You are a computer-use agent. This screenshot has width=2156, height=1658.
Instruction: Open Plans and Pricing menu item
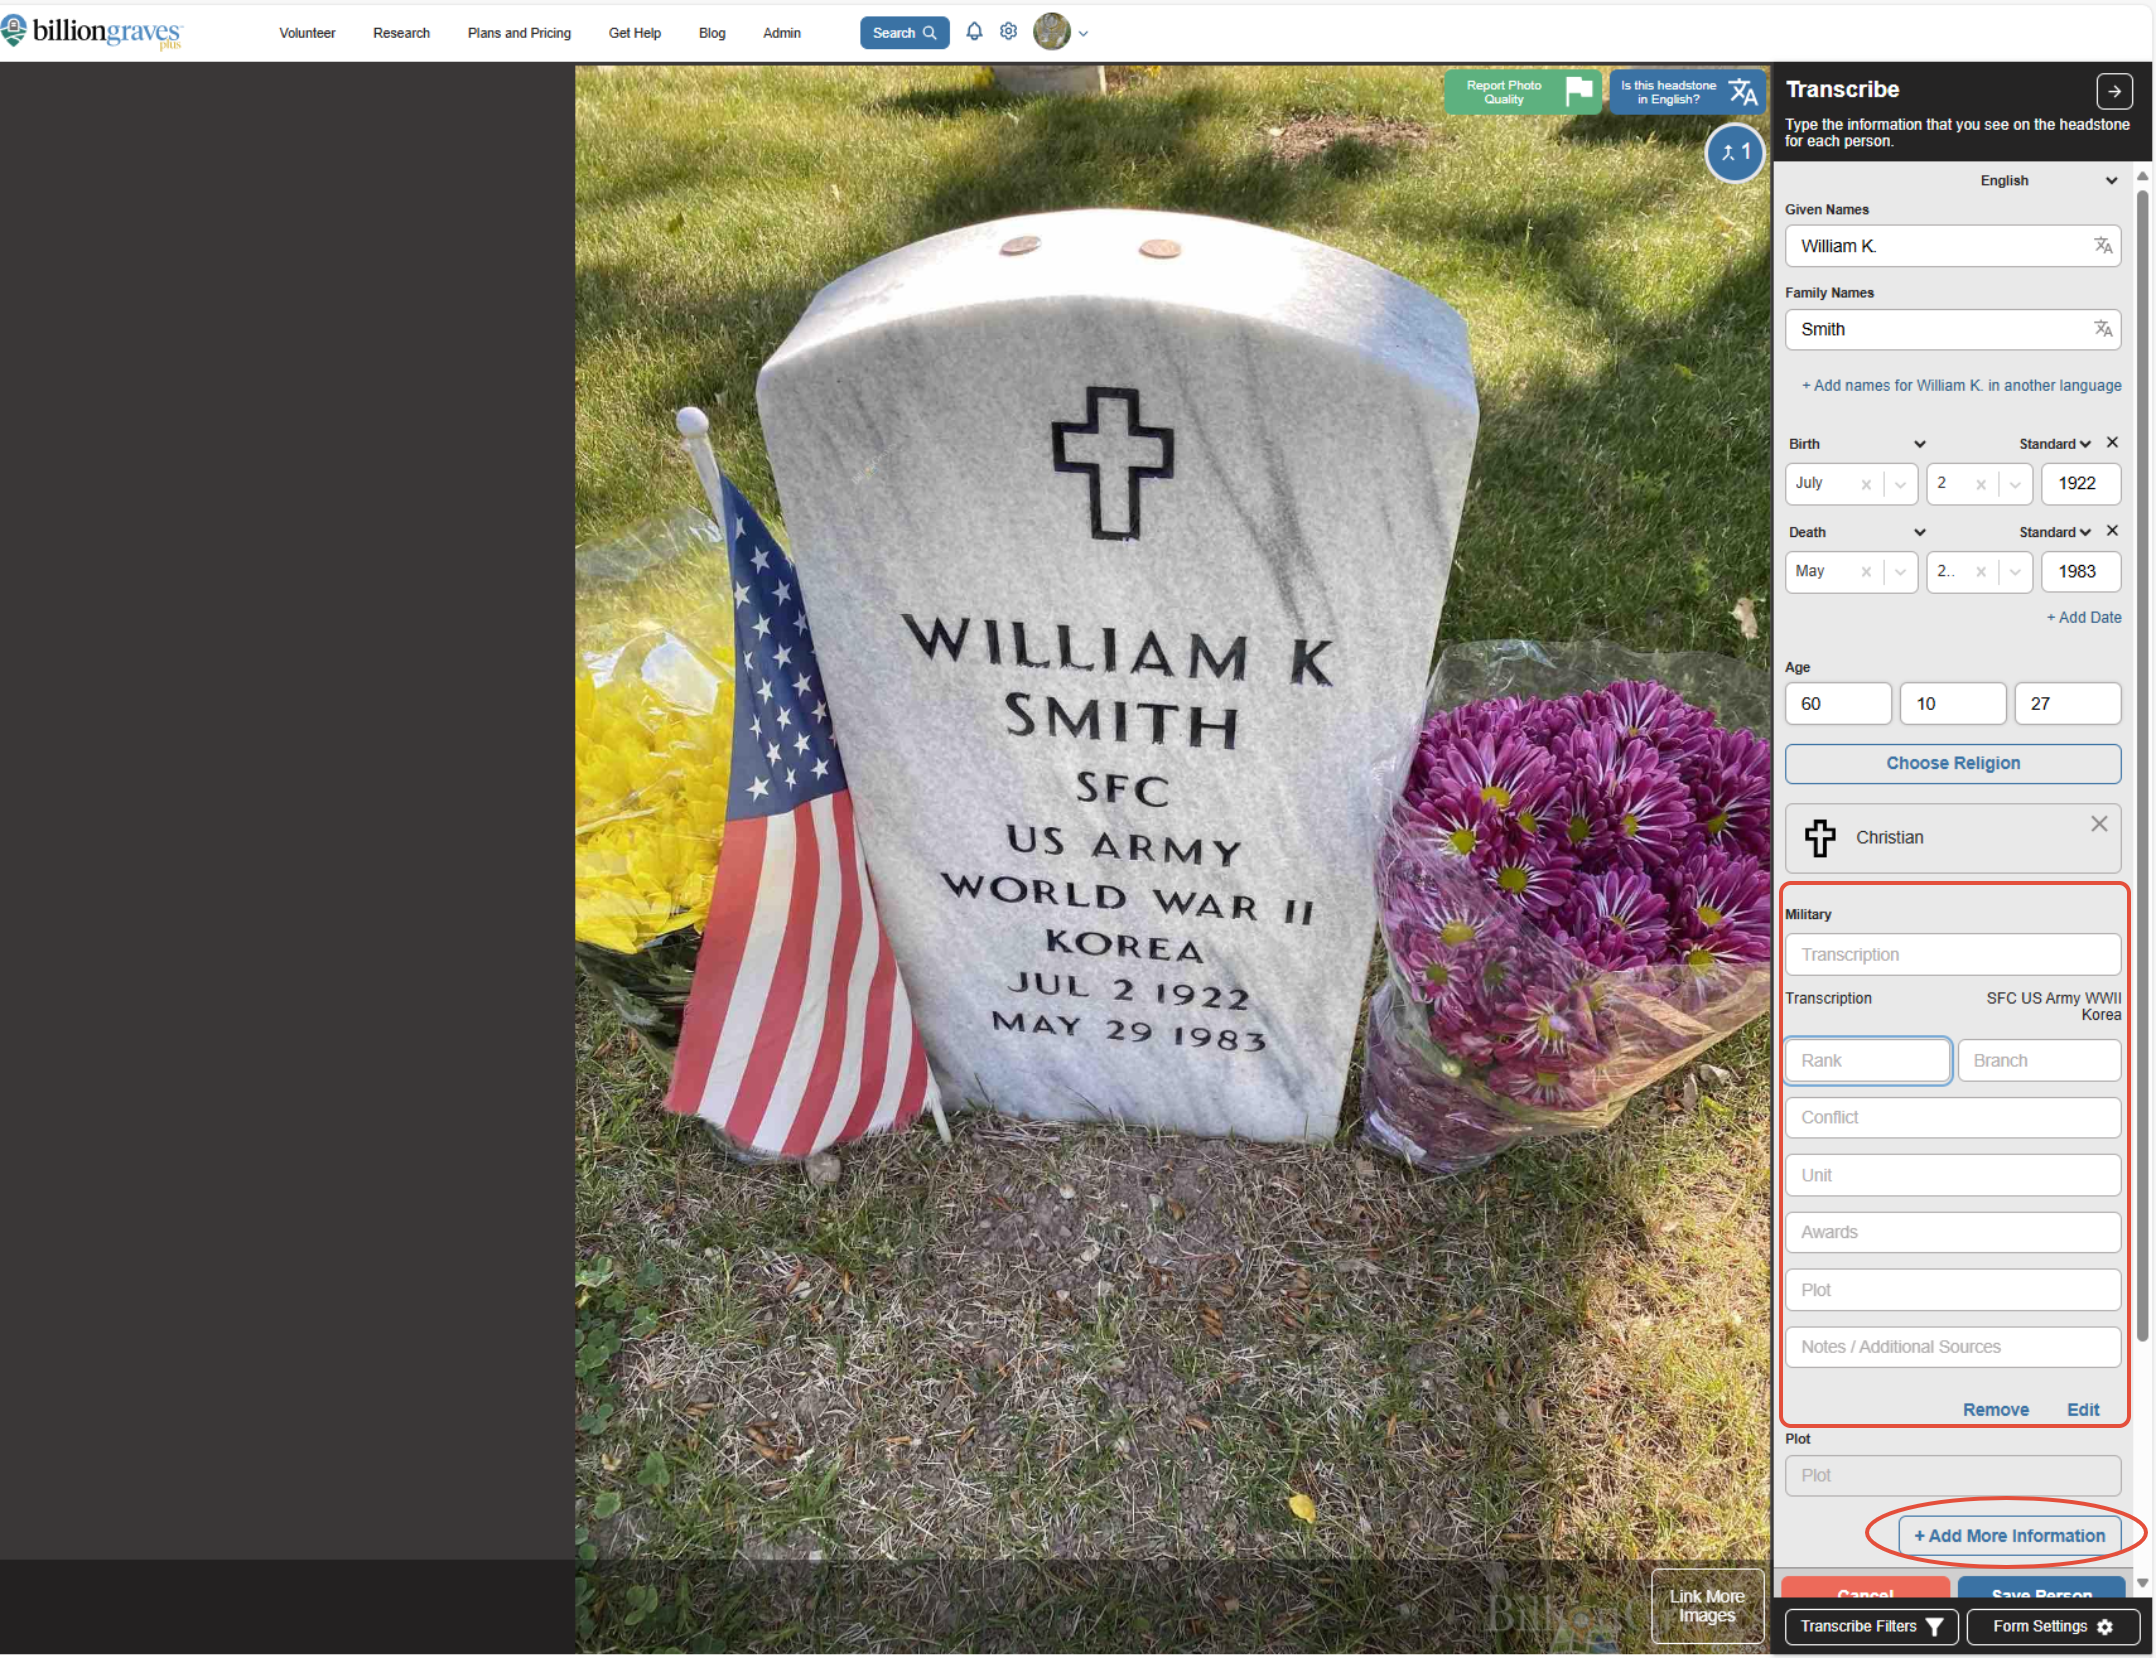[x=519, y=33]
